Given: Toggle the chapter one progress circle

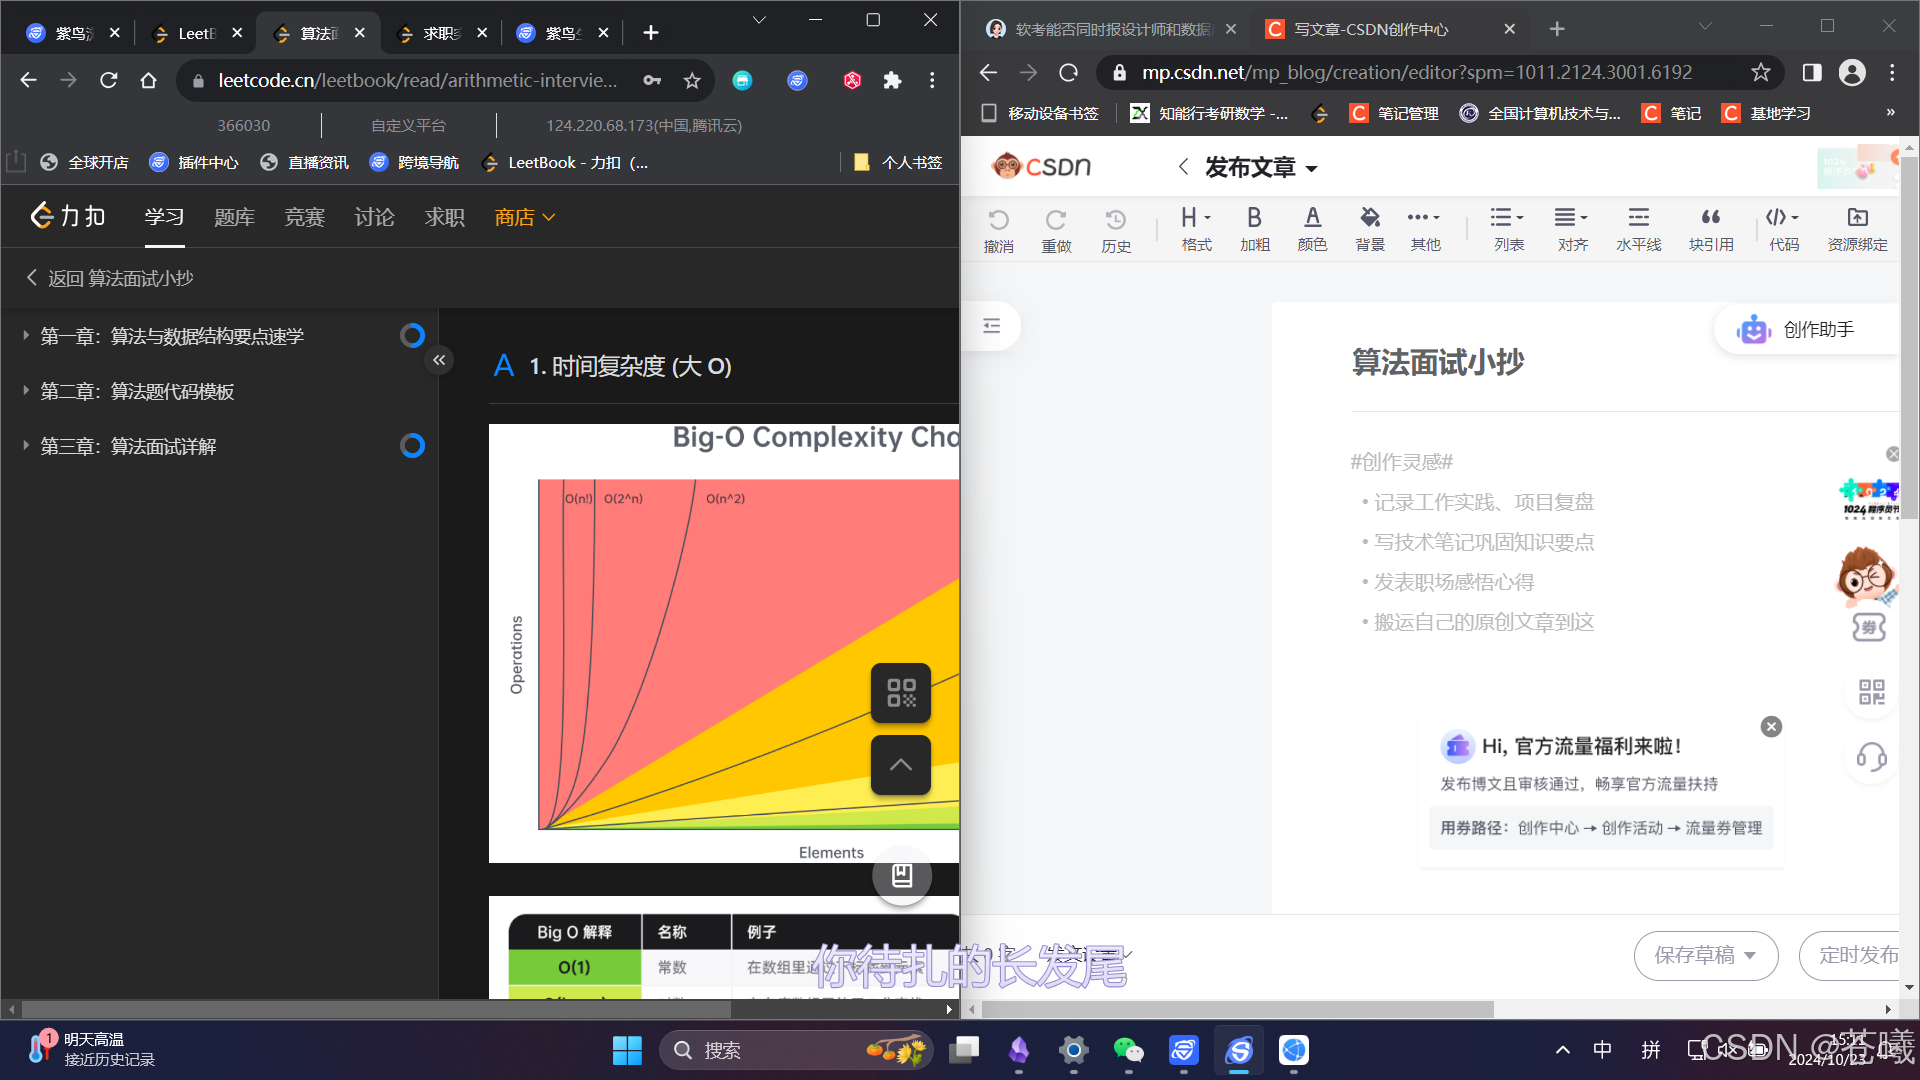Looking at the screenshot, I should tap(412, 336).
